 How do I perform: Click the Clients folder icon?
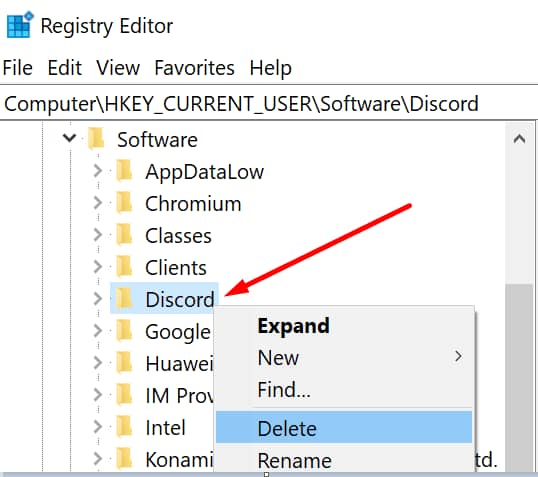[124, 267]
